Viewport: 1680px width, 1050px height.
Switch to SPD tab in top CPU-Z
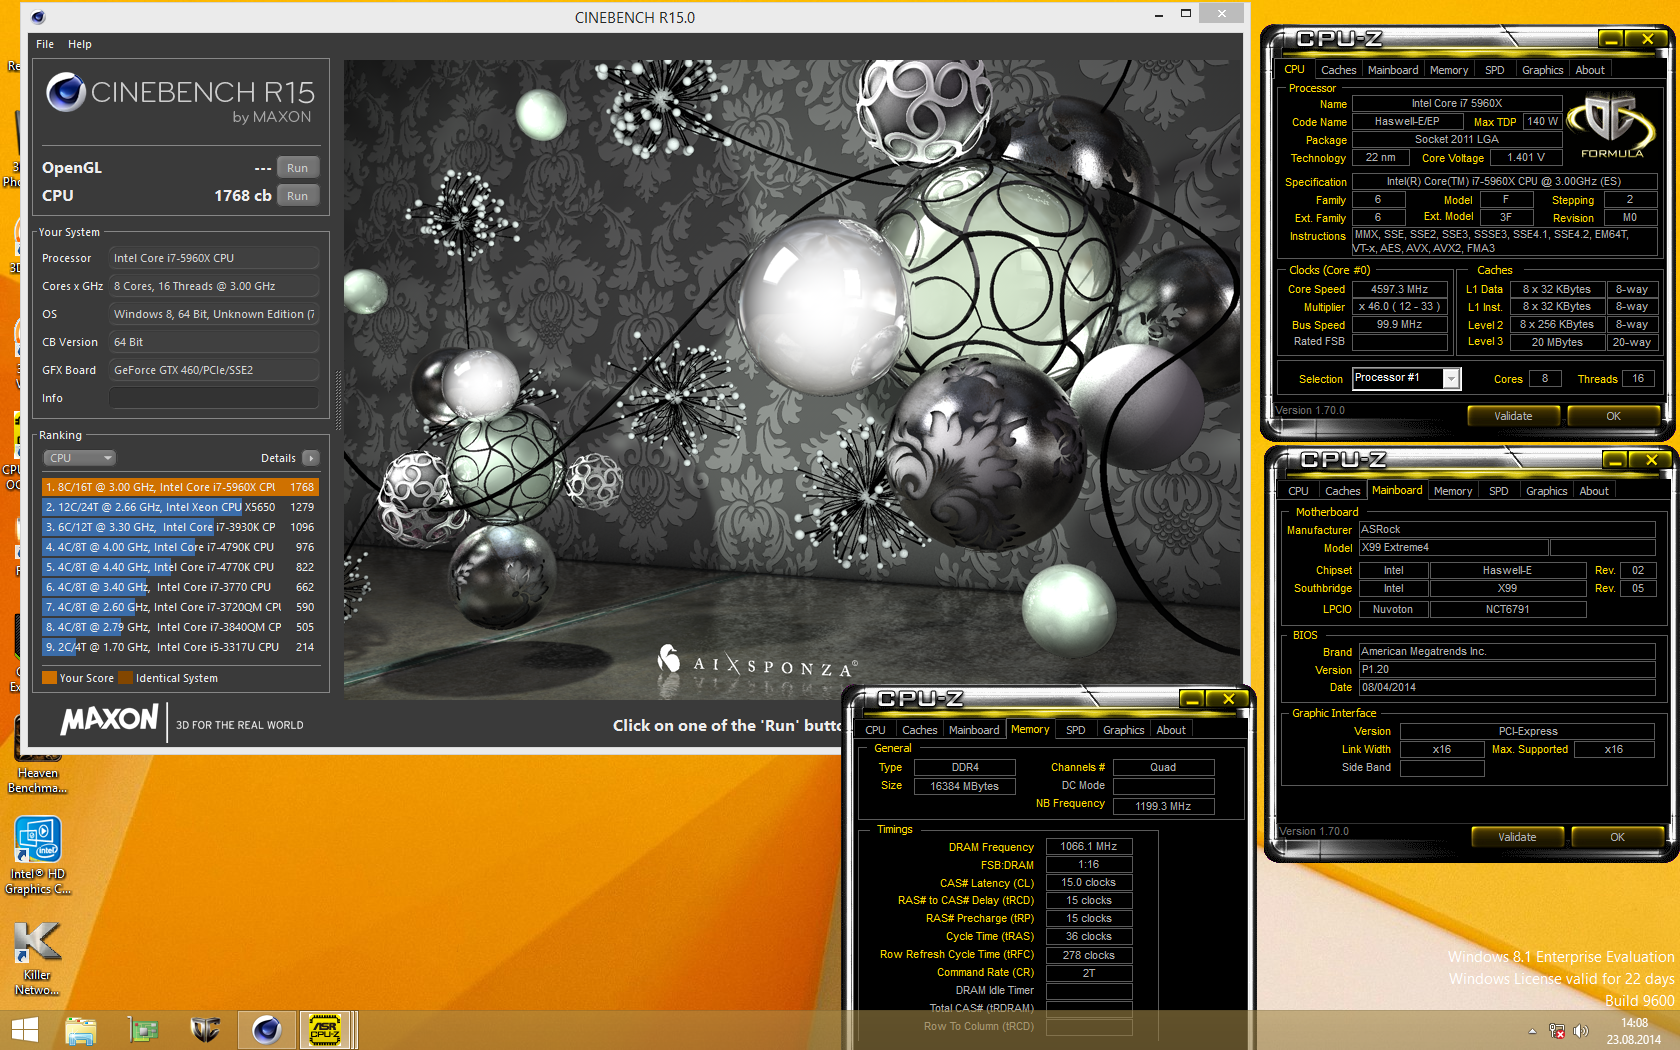pyautogui.click(x=1494, y=70)
